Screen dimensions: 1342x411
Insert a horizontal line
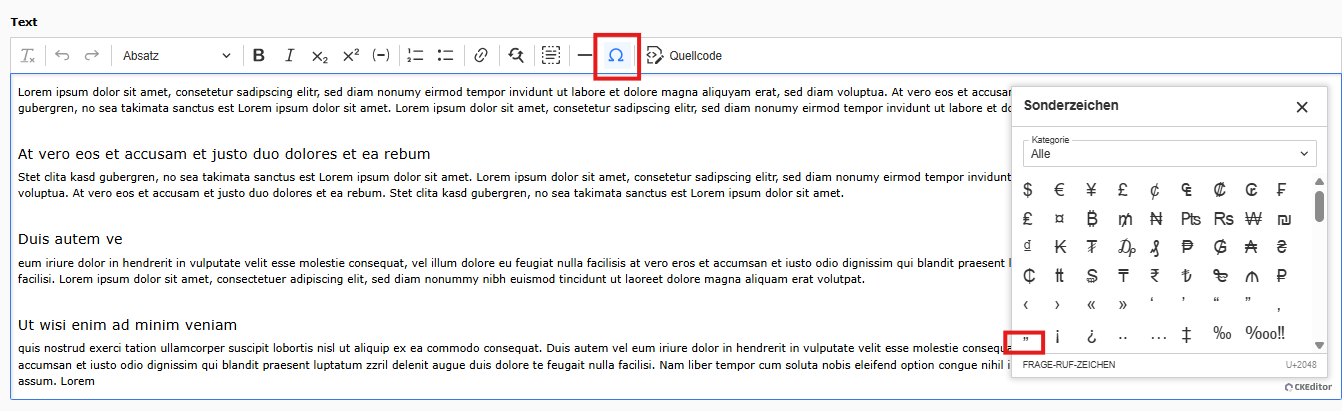click(x=585, y=56)
